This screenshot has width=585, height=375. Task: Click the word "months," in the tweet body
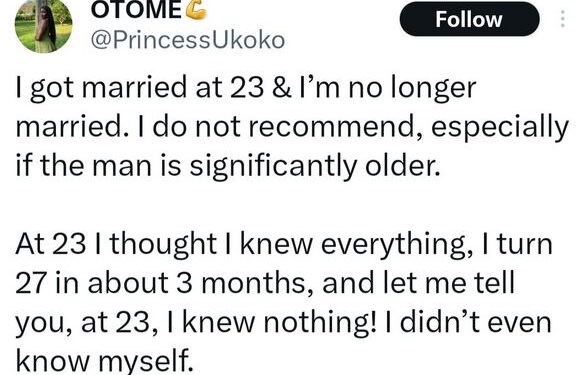tap(258, 284)
